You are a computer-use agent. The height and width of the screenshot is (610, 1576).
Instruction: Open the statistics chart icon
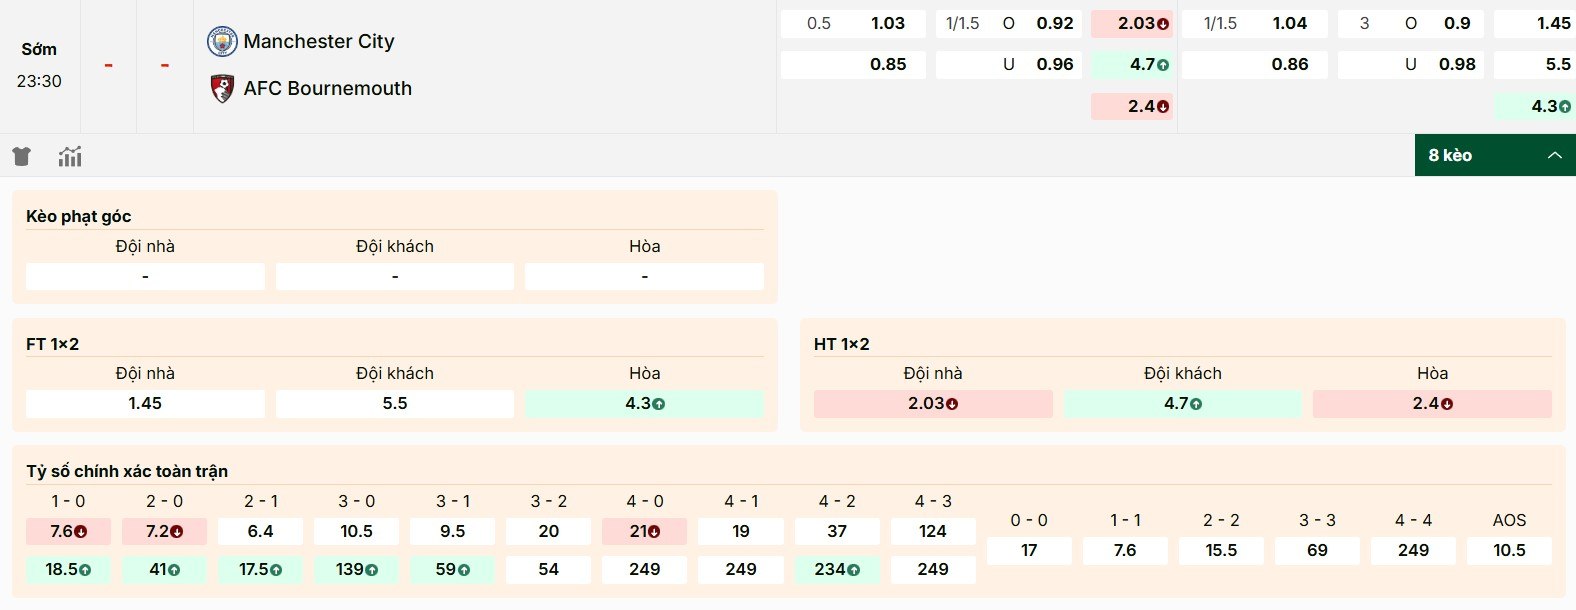[x=70, y=156]
